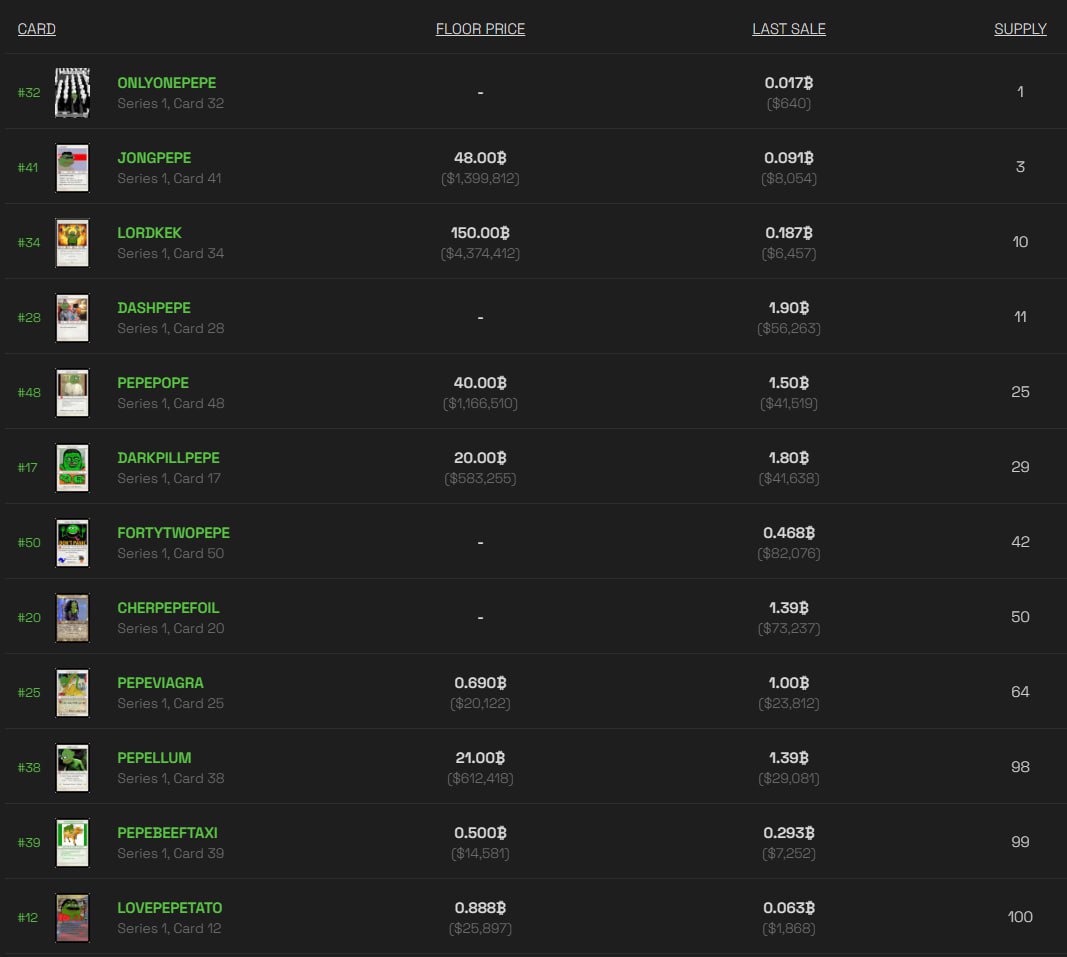Click PEPEBEEFTAXI floor price 0.500₿
The image size is (1067, 957).
point(480,832)
